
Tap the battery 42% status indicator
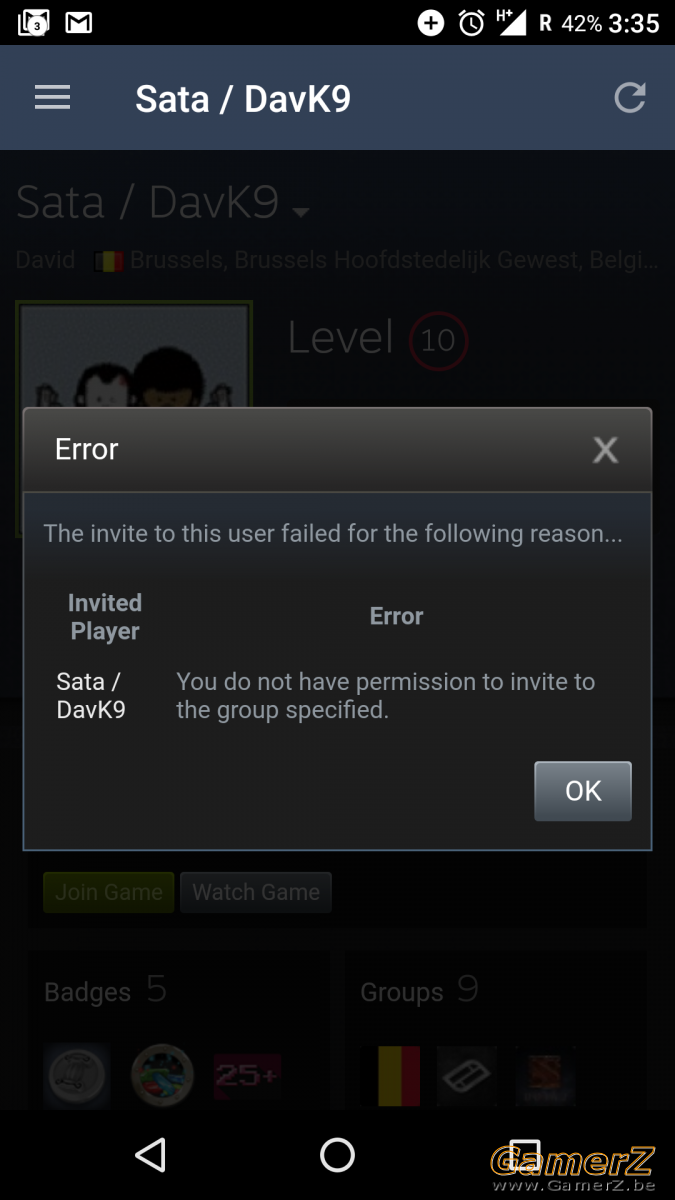click(x=581, y=23)
